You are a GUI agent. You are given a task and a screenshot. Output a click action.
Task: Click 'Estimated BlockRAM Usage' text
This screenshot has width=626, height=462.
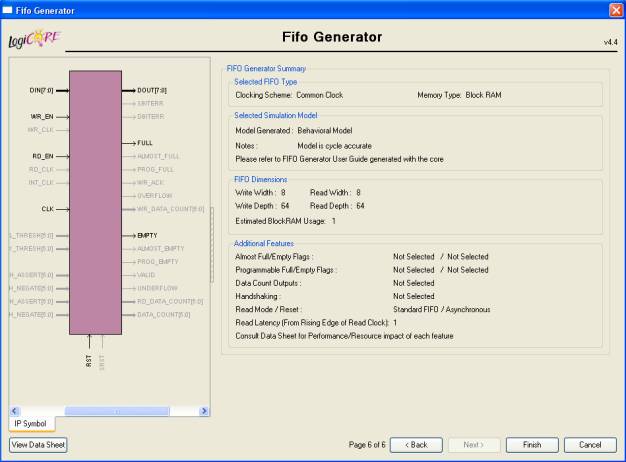(x=280, y=221)
